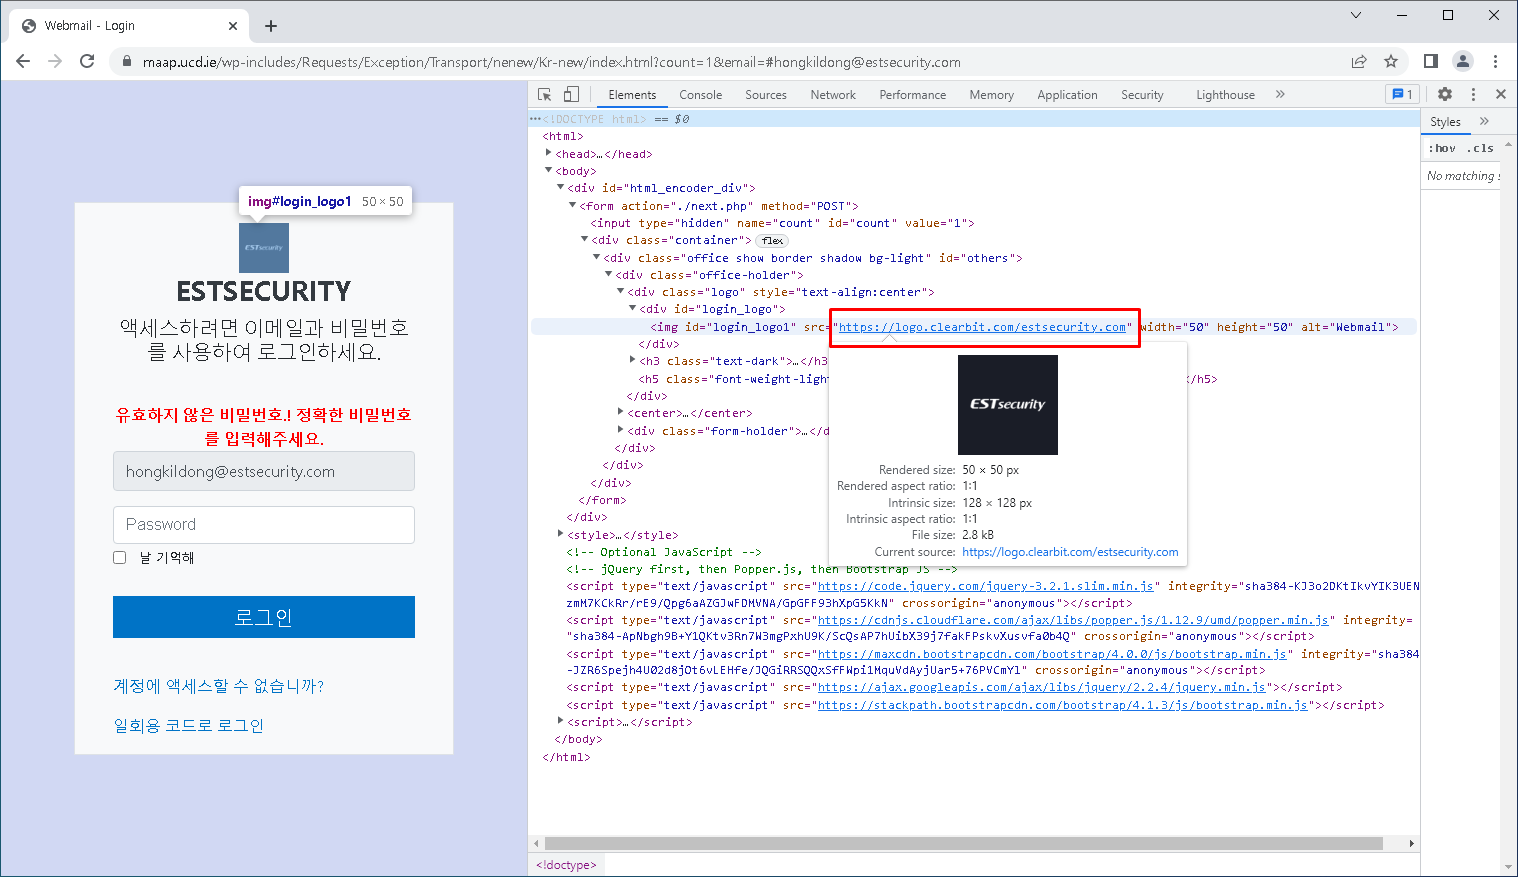The image size is (1518, 877).
Task: Toggle the device toolbar in DevTools
Action: tap(571, 94)
